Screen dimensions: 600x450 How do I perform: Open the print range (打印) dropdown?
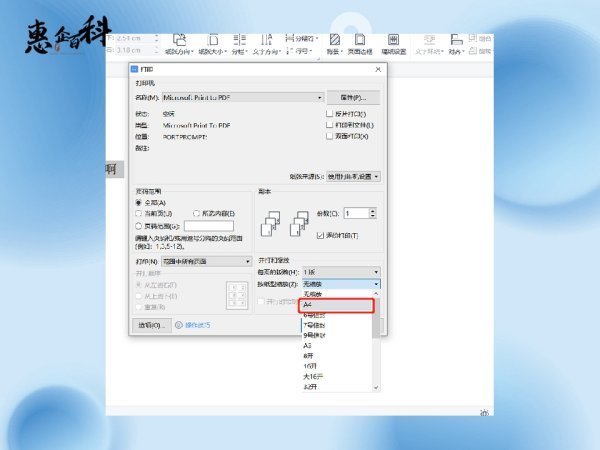click(247, 261)
